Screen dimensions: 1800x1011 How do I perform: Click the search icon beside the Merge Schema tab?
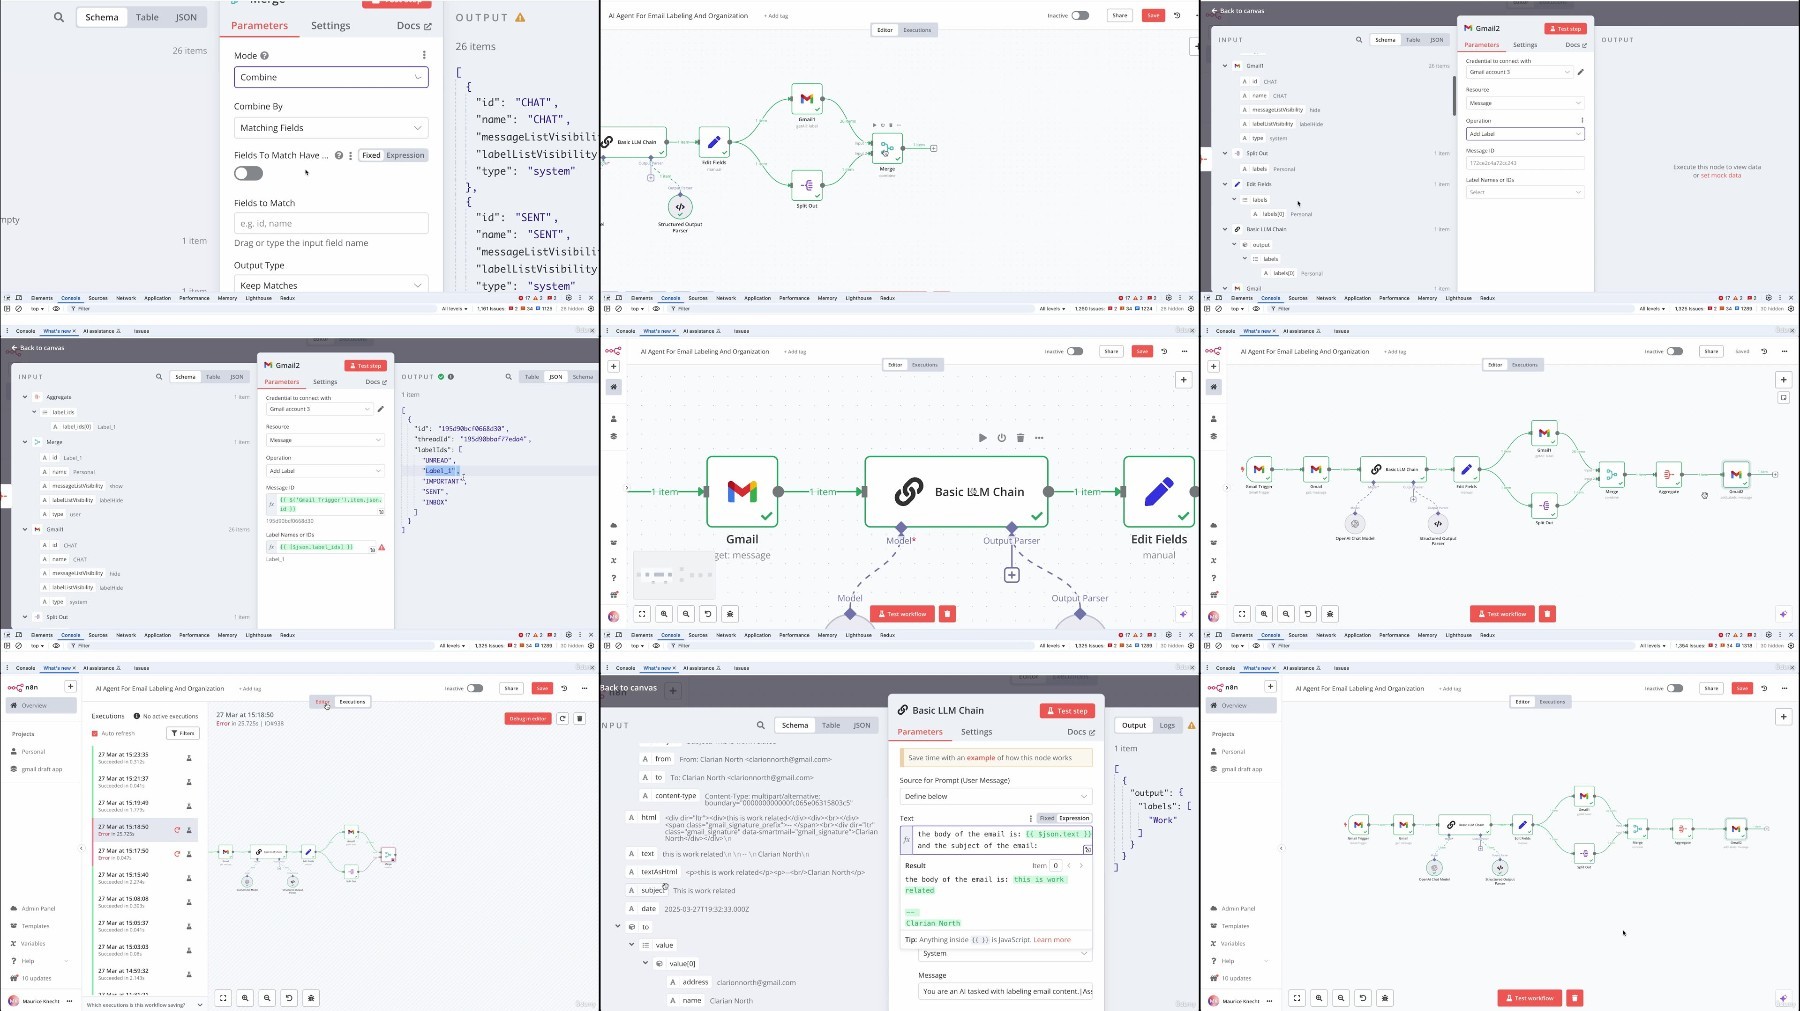[59, 17]
